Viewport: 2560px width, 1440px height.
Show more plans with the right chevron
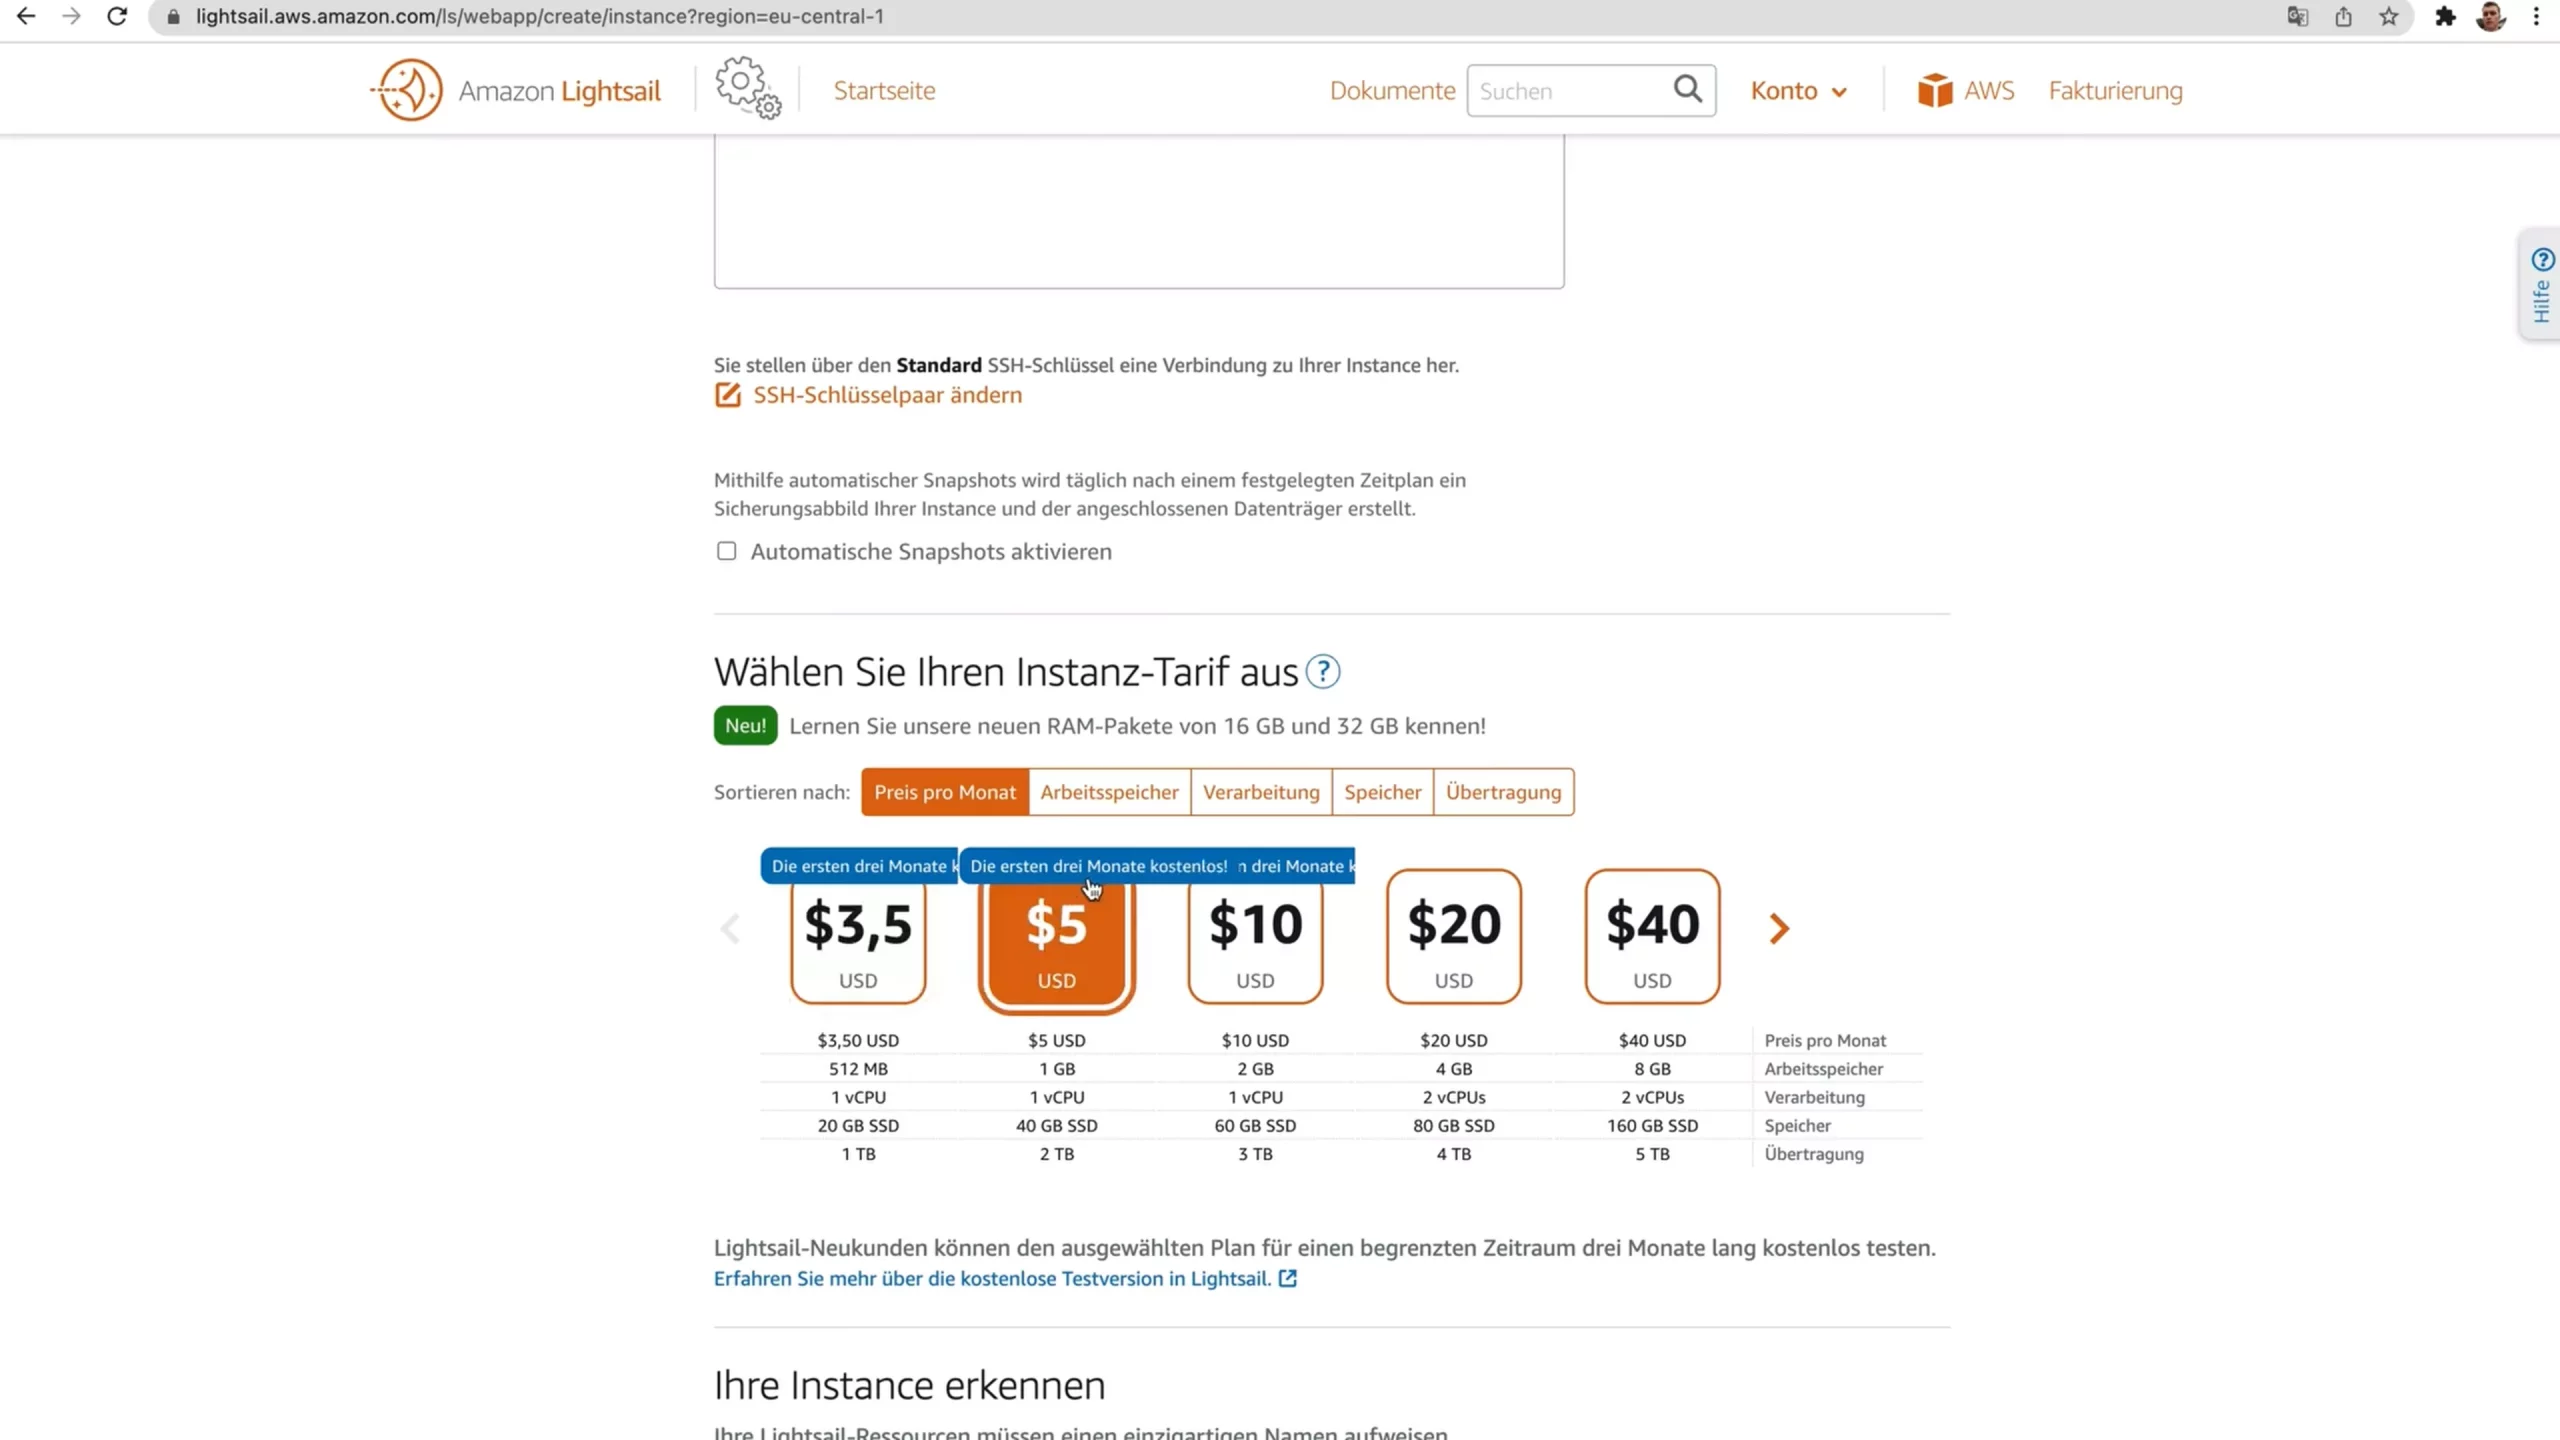[1778, 929]
